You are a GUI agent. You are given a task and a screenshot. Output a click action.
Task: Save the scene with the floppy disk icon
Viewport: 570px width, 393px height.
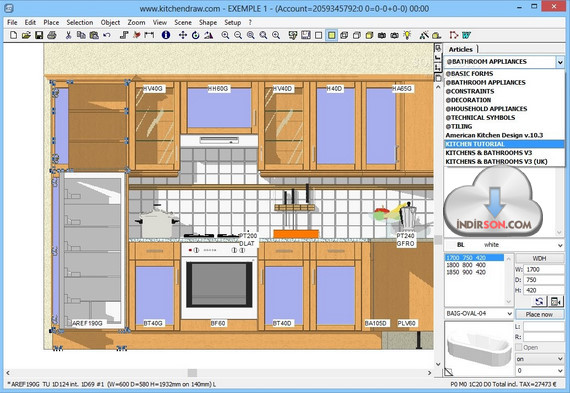coord(39,35)
